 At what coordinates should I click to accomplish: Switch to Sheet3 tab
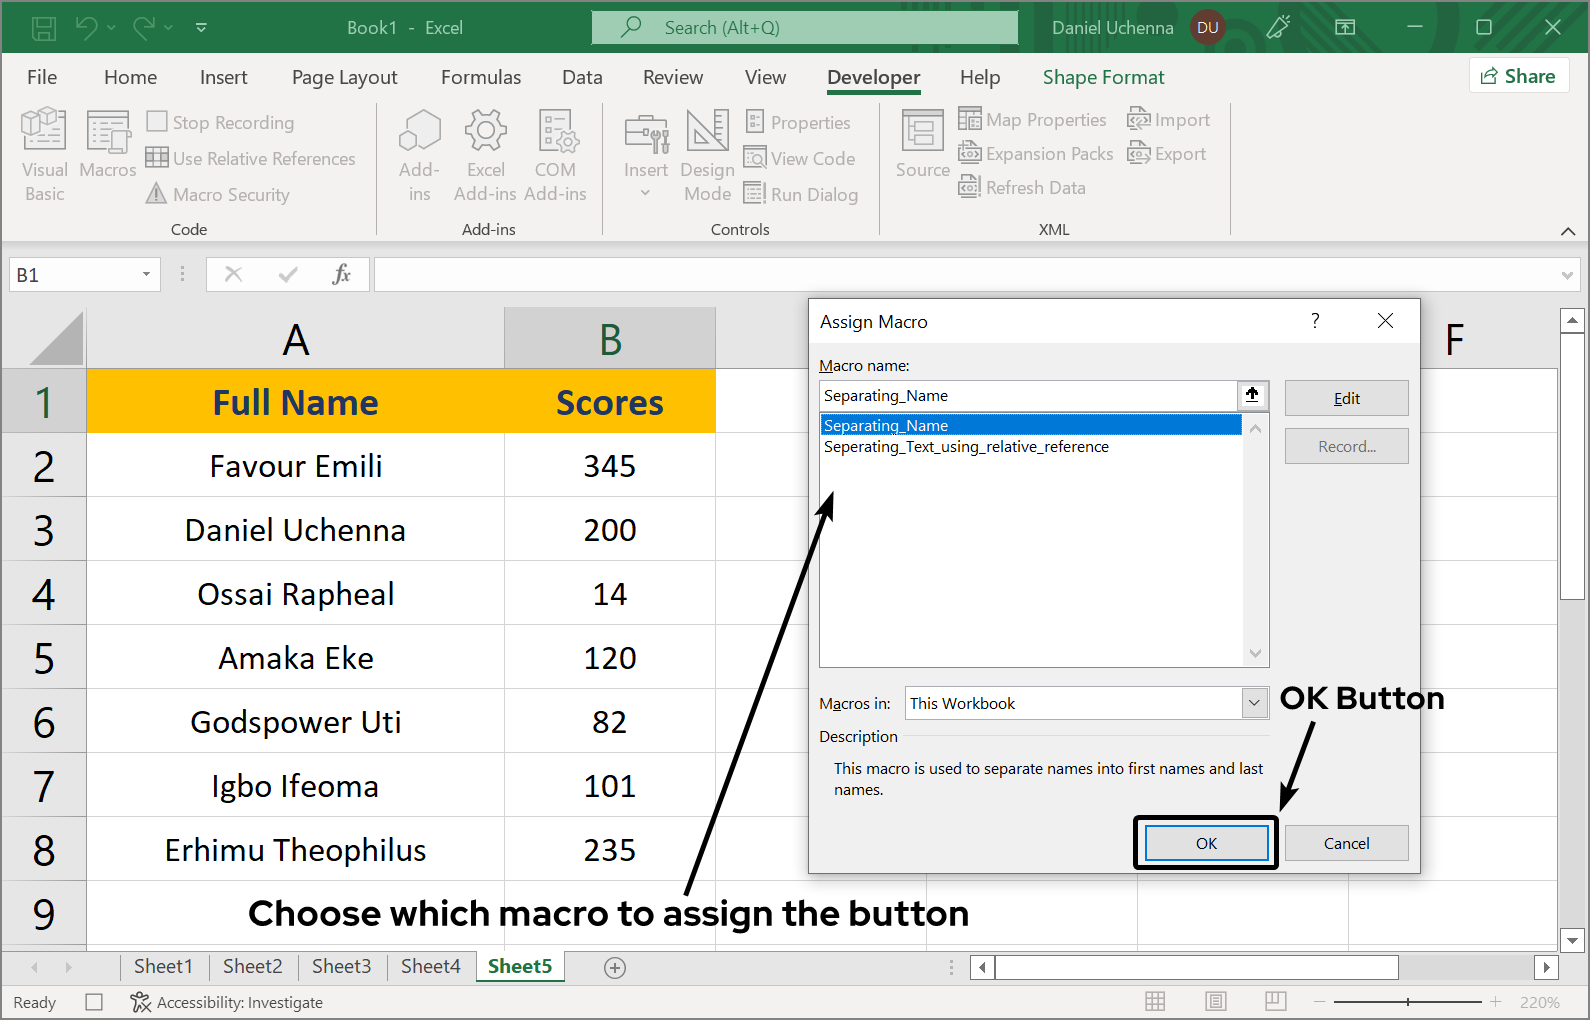341,966
